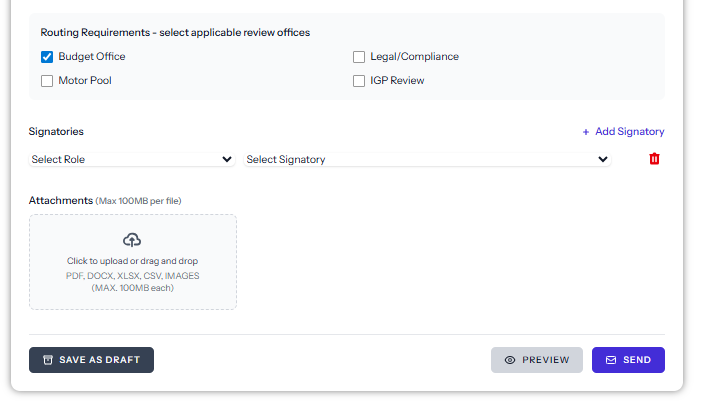Viewport: 709px width, 401px height.
Task: Click the IGP Review label text
Action: click(x=397, y=81)
